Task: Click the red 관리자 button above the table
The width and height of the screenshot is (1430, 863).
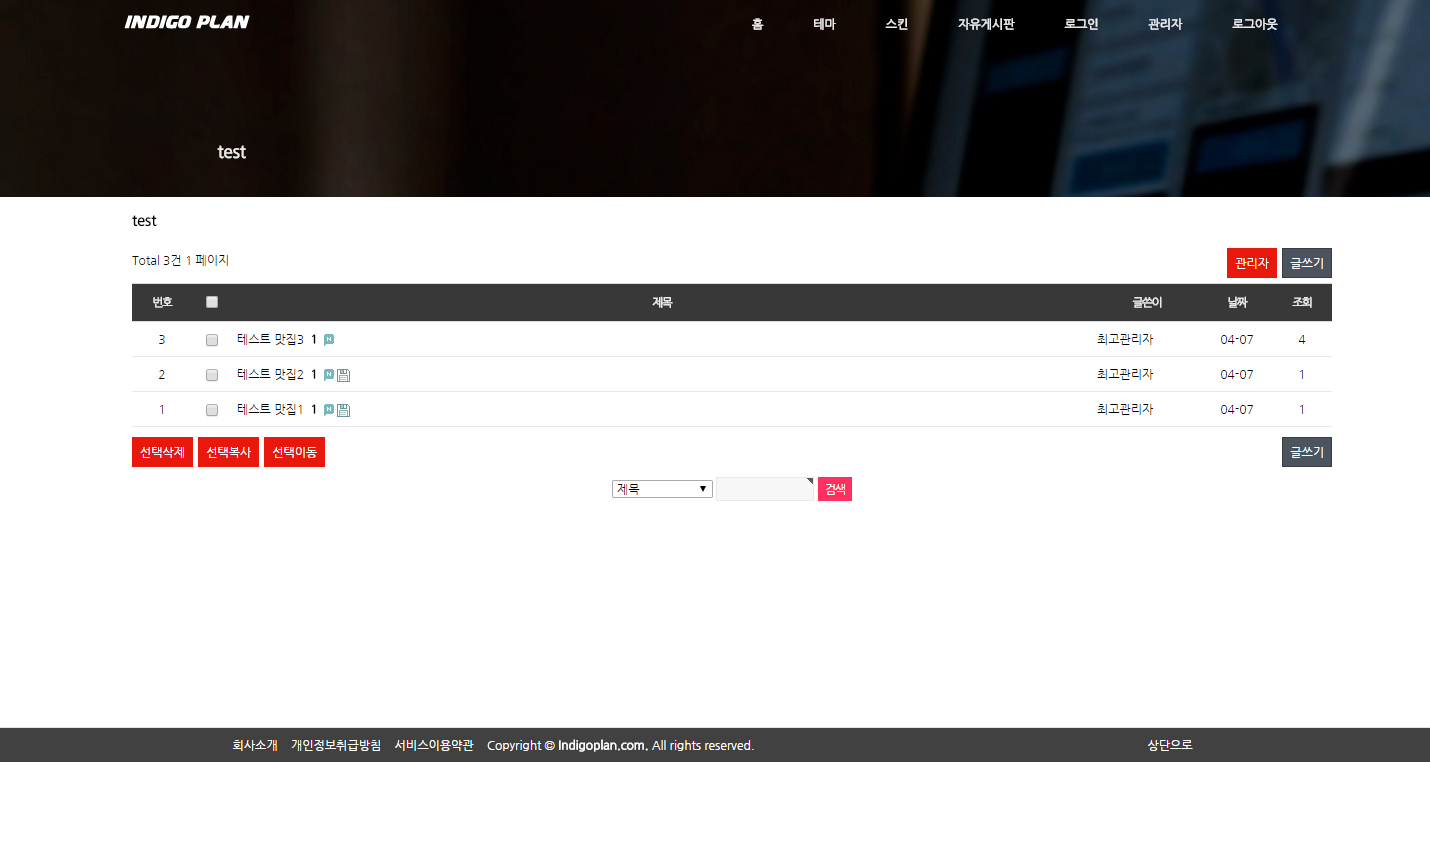Action: [1252, 263]
